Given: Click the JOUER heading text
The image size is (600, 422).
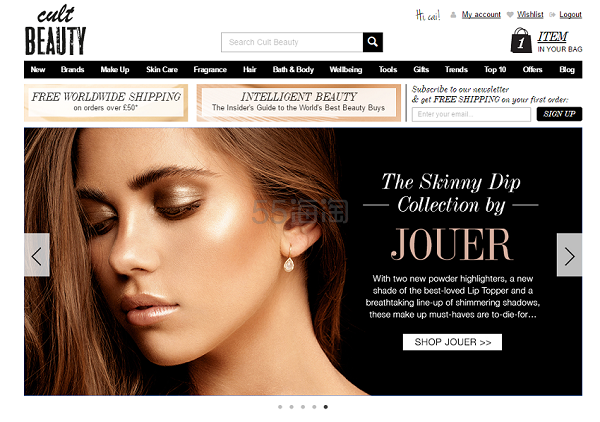Looking at the screenshot, I should point(452,244).
